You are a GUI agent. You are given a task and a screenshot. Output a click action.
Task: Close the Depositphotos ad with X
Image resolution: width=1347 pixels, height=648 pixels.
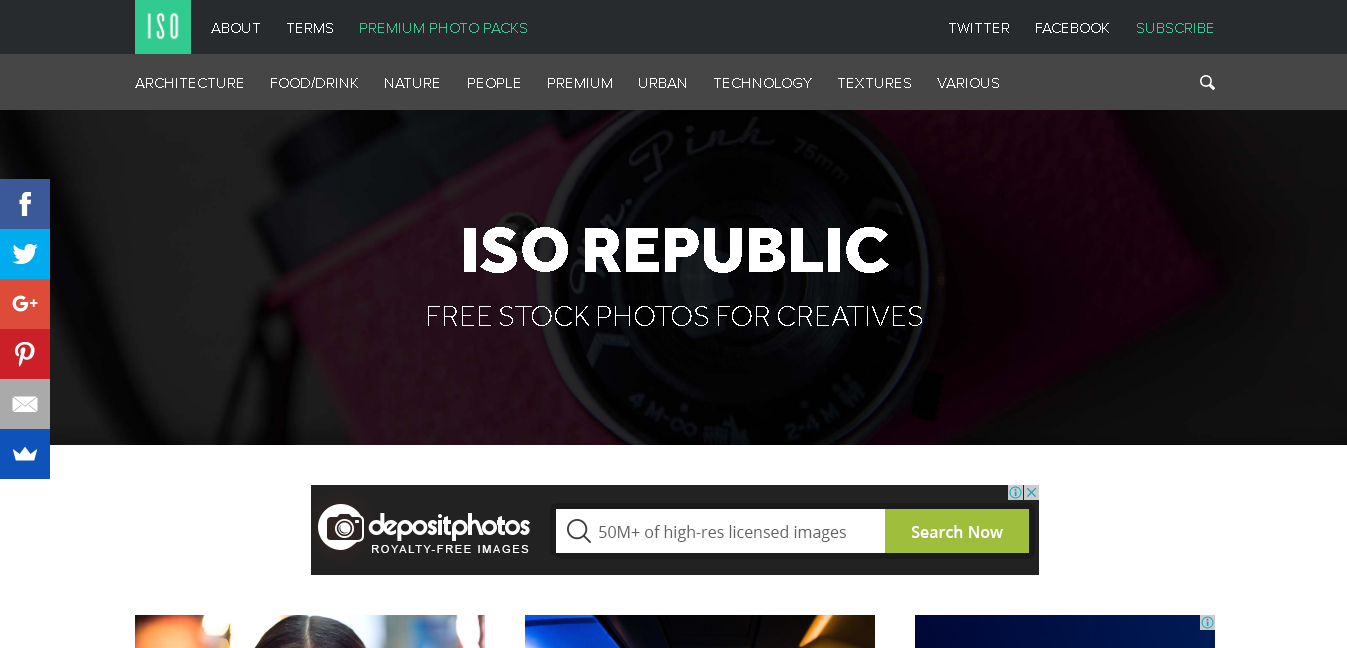[x=1032, y=492]
